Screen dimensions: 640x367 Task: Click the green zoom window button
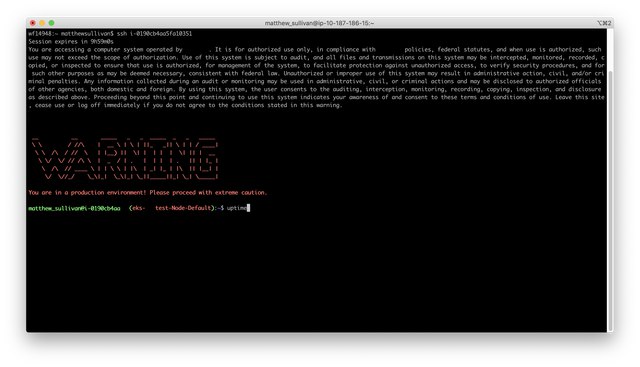pos(51,23)
